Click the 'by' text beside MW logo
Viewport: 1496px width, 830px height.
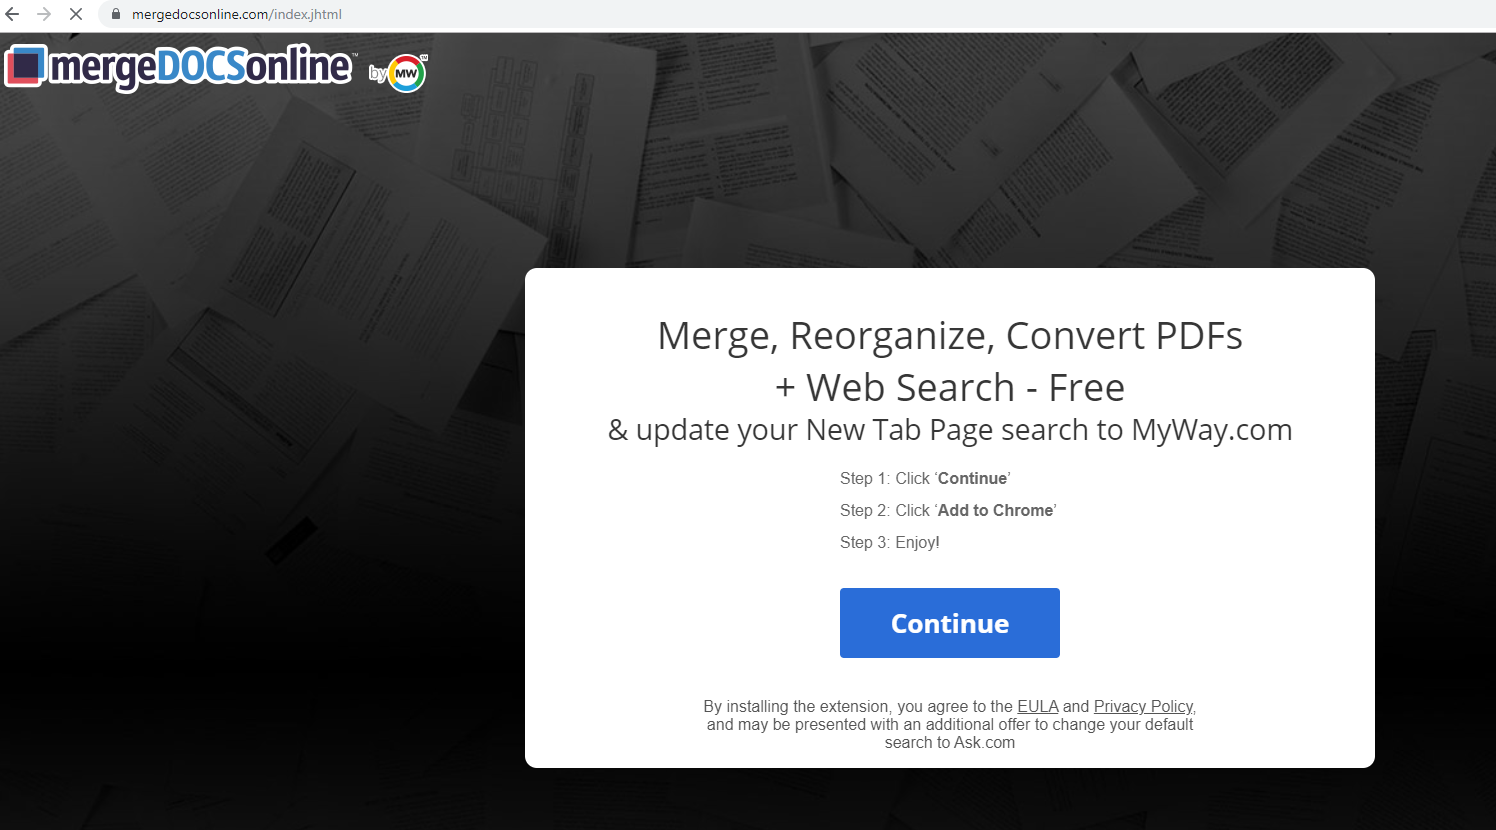coord(378,73)
